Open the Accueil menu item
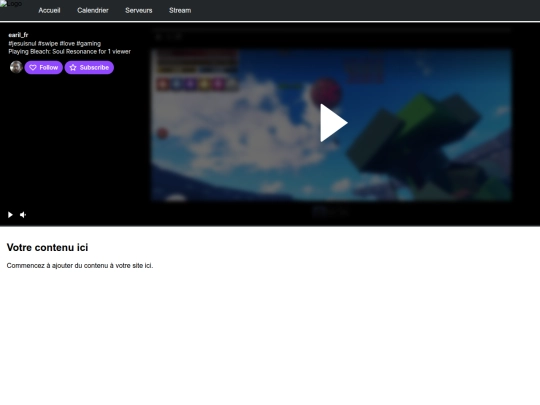Image resolution: width=540 pixels, height=405 pixels. (49, 10)
